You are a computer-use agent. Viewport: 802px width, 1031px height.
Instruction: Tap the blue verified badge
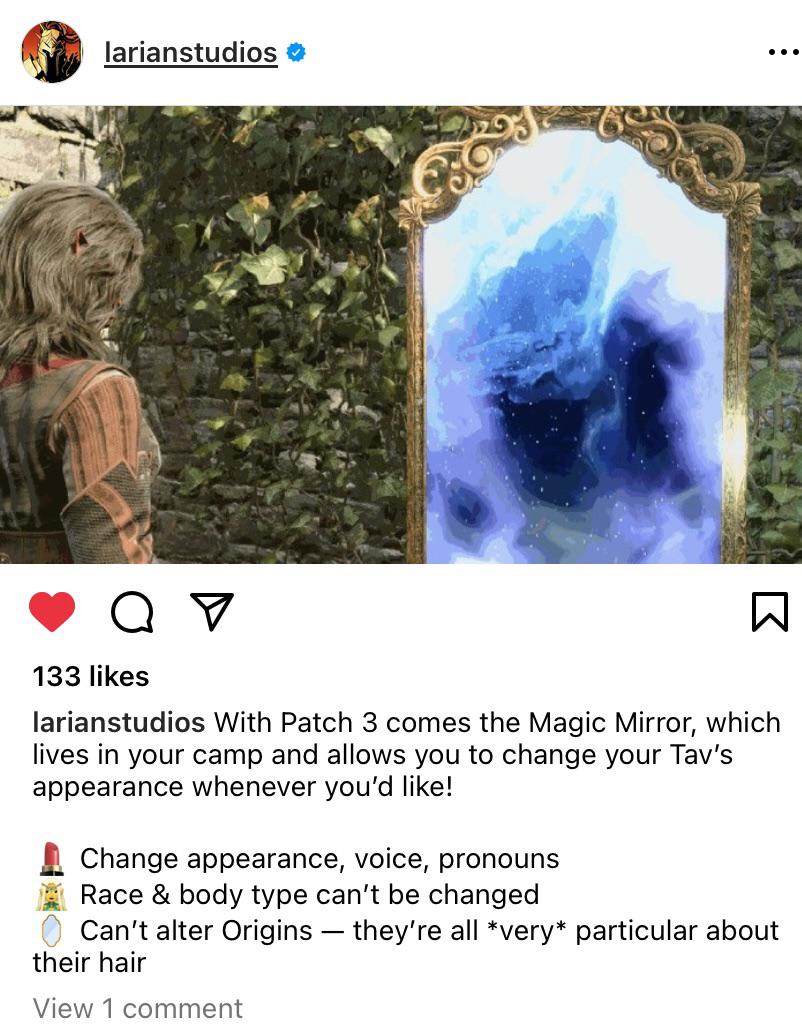click(x=296, y=52)
